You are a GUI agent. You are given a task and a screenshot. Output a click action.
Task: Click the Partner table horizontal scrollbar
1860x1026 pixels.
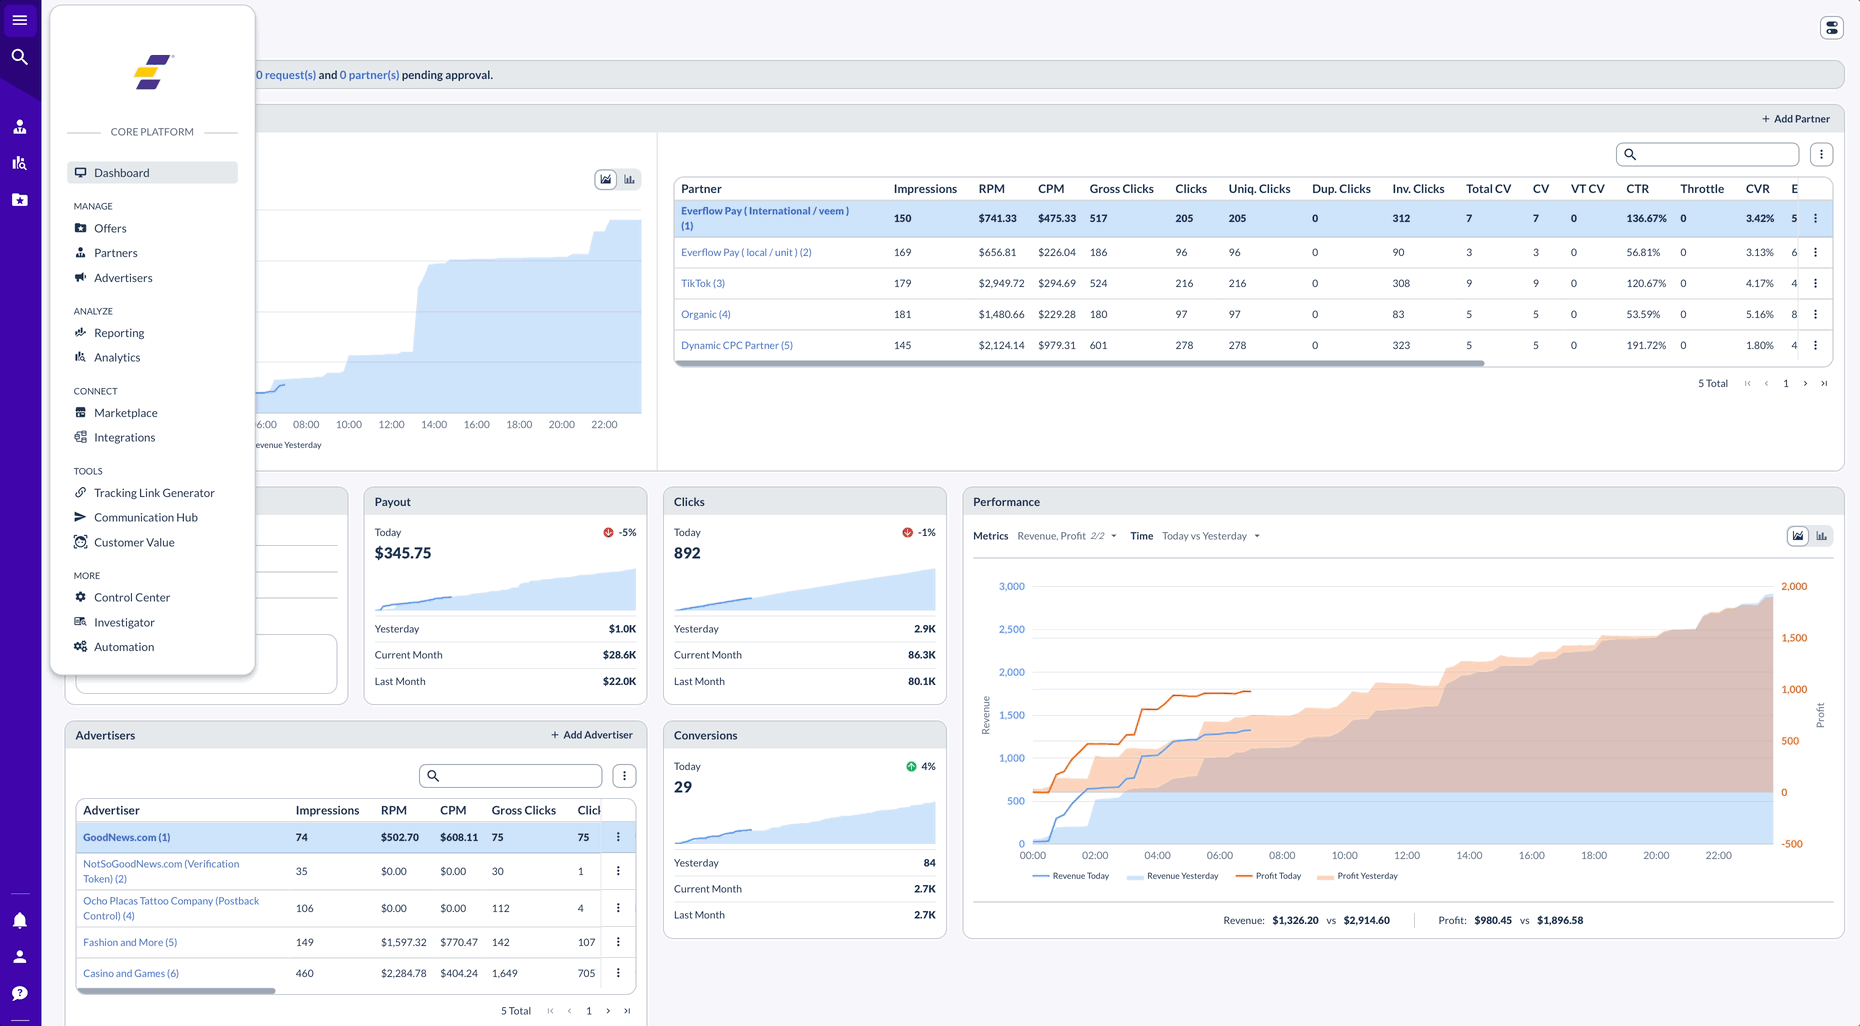coord(1080,364)
